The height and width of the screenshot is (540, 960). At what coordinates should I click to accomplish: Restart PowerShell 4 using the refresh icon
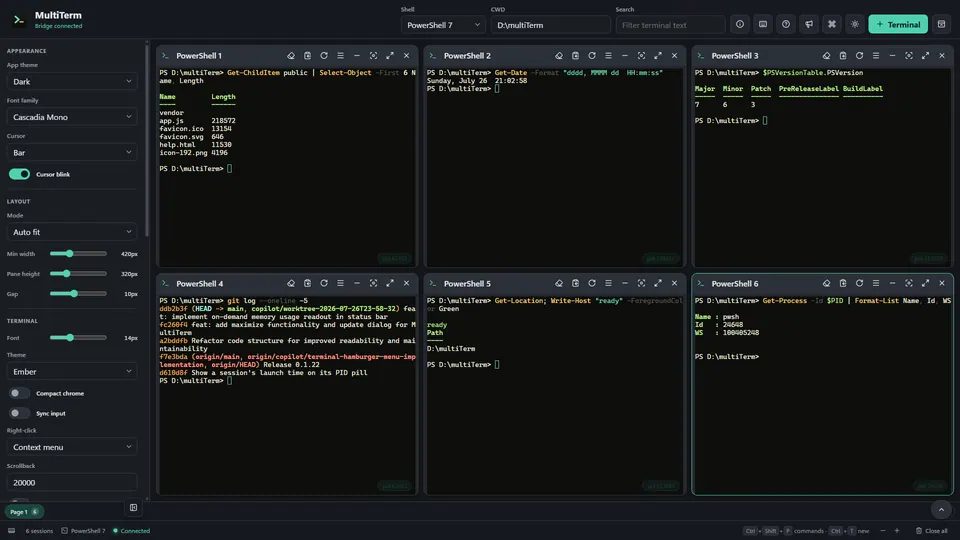[324, 283]
